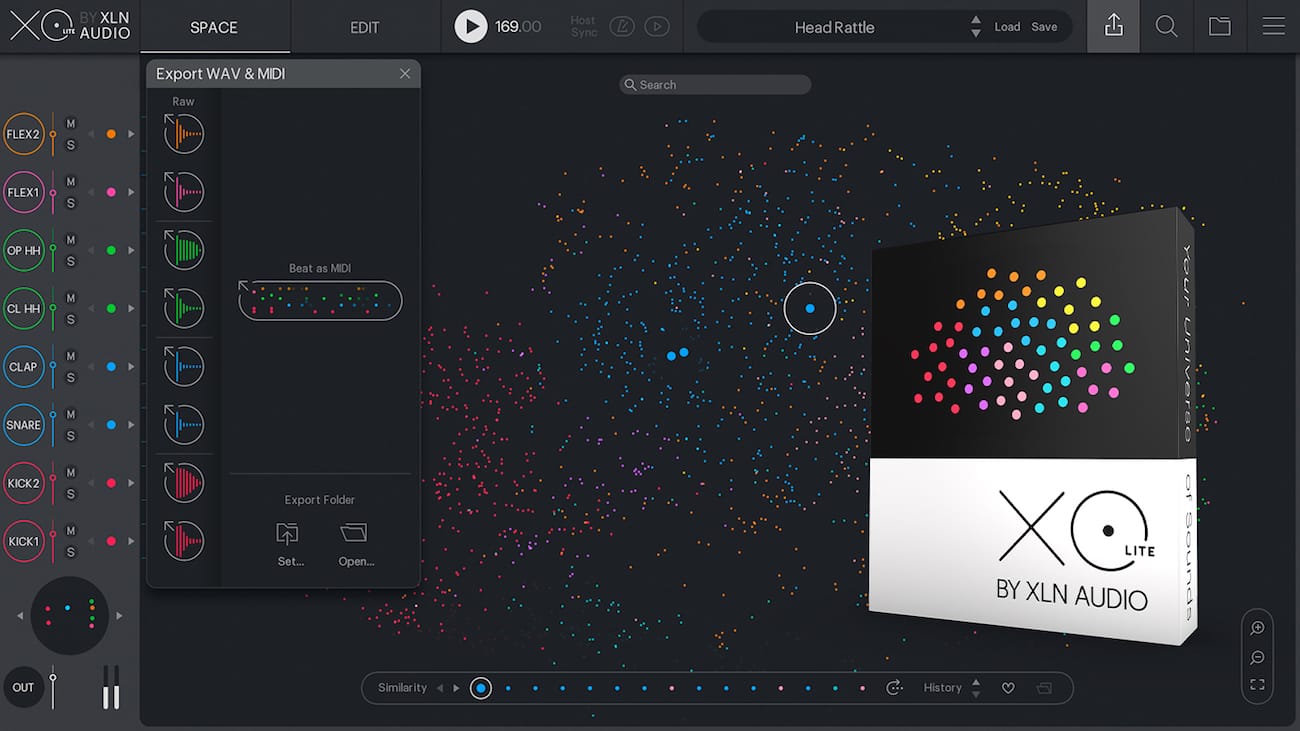Select the SNARE channel button
The height and width of the screenshot is (731, 1300).
coord(24,425)
